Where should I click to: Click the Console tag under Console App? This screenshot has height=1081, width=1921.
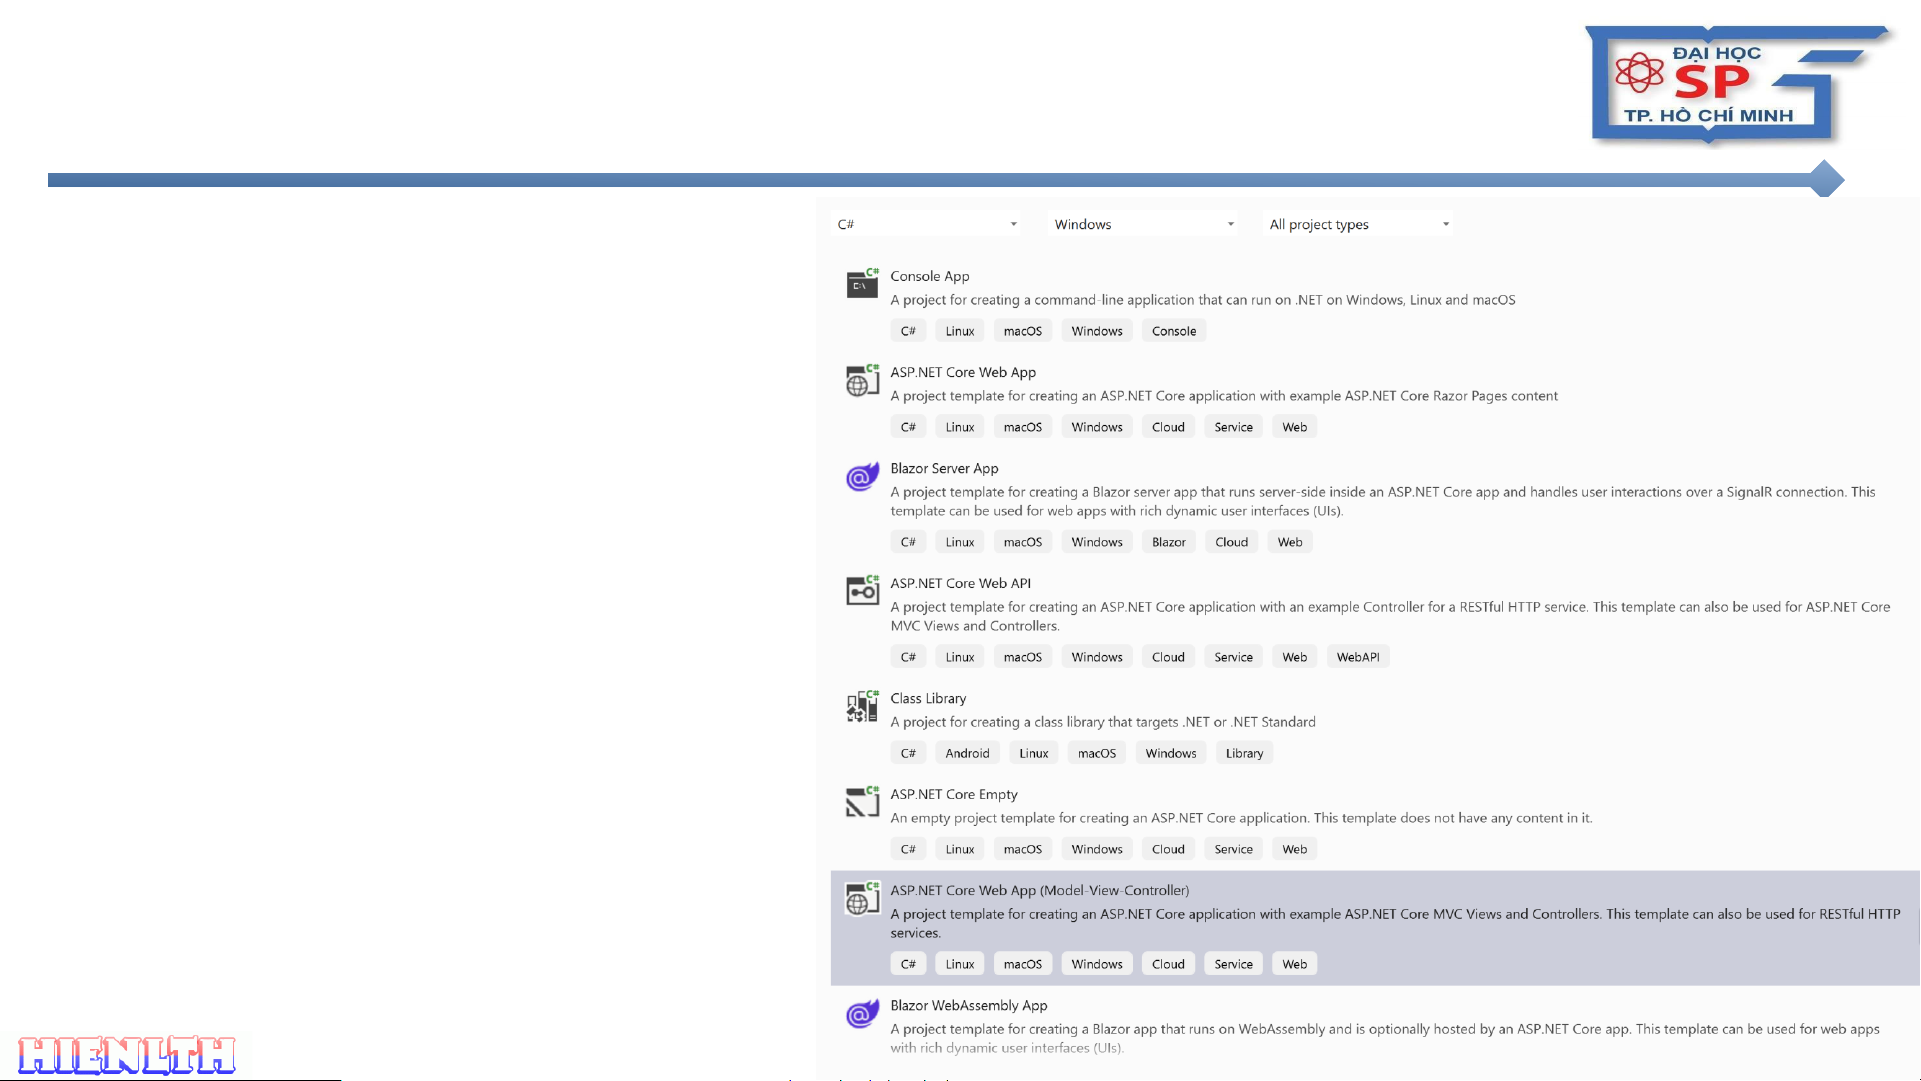[1173, 331]
